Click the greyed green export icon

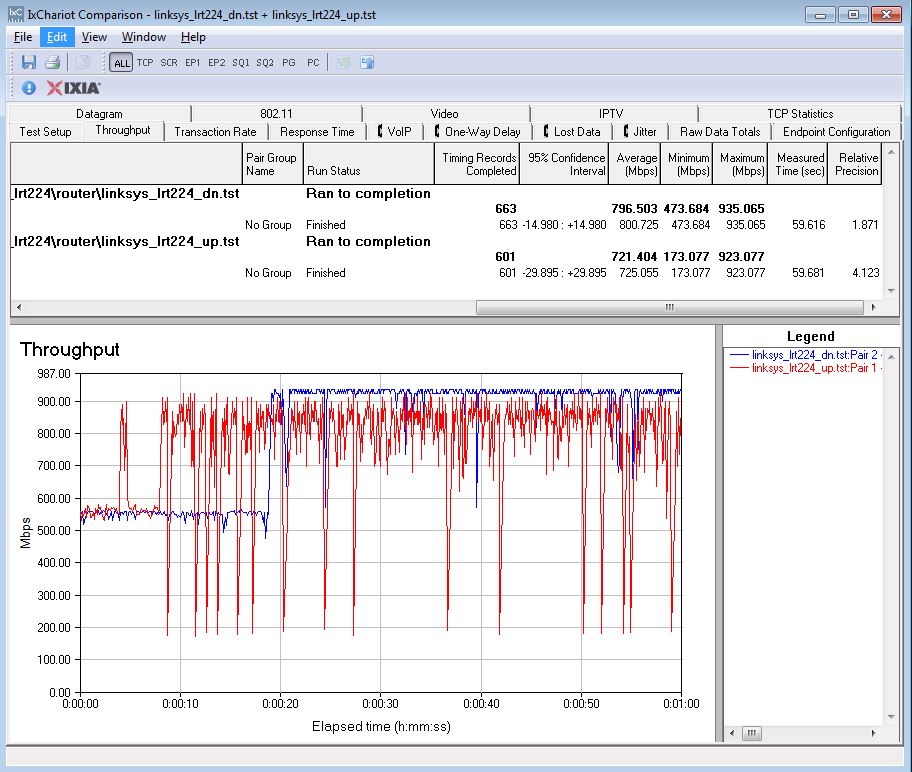point(343,62)
